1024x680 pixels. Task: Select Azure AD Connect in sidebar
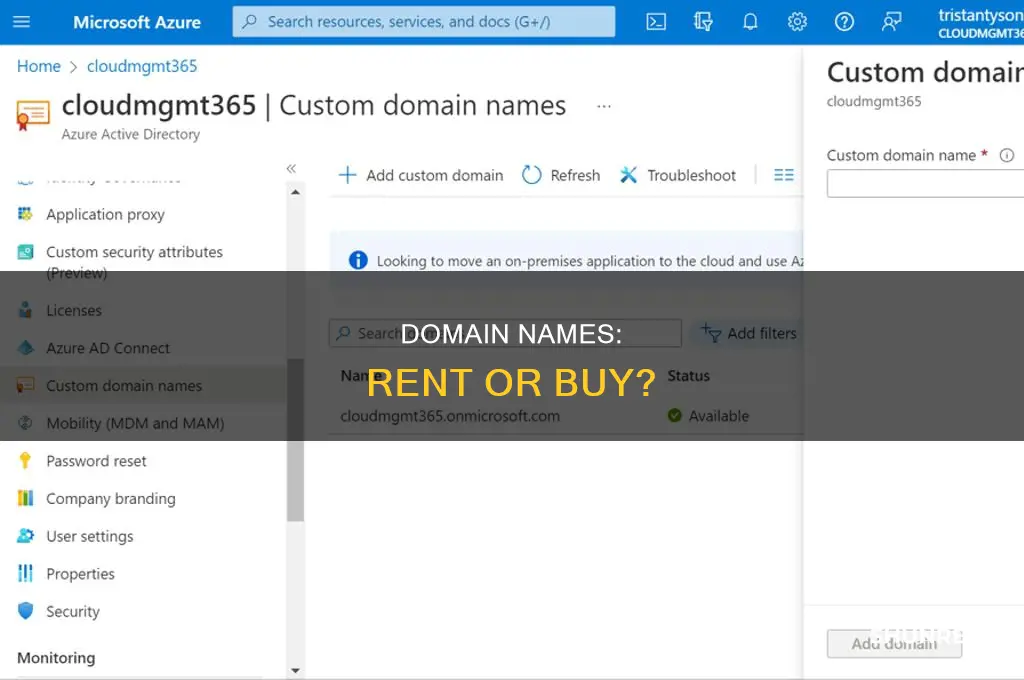(108, 348)
